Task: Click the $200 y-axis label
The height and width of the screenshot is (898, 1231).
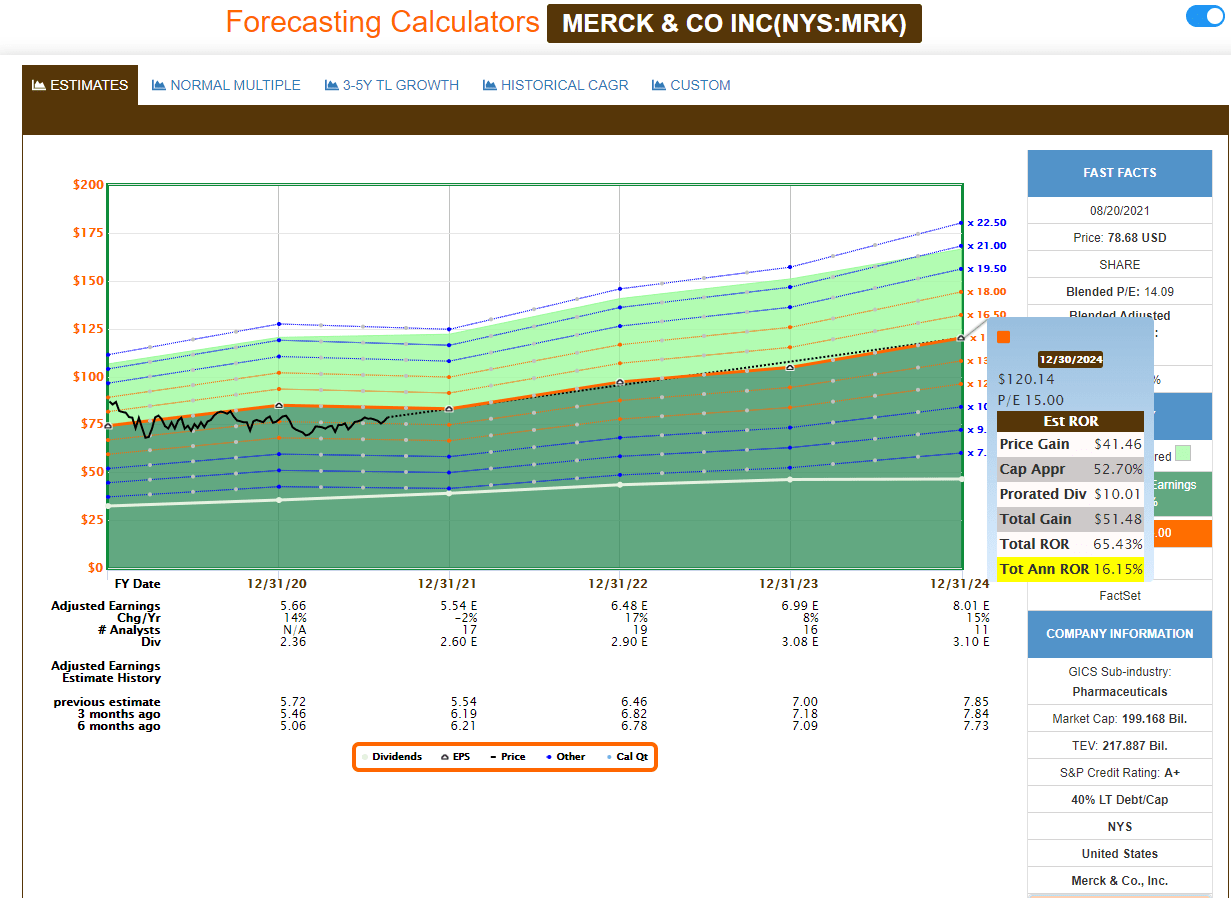Action: click(88, 185)
